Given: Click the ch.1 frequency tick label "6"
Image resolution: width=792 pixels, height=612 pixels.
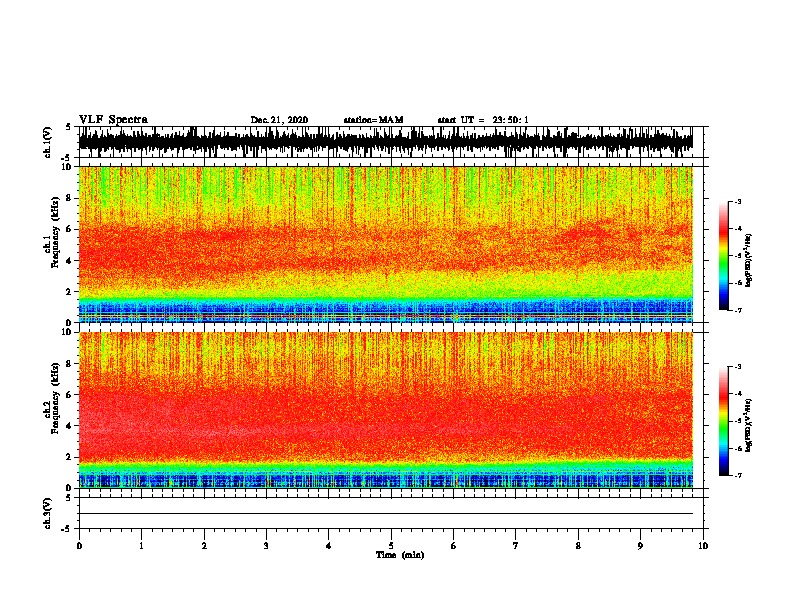Looking at the screenshot, I should click(69, 229).
